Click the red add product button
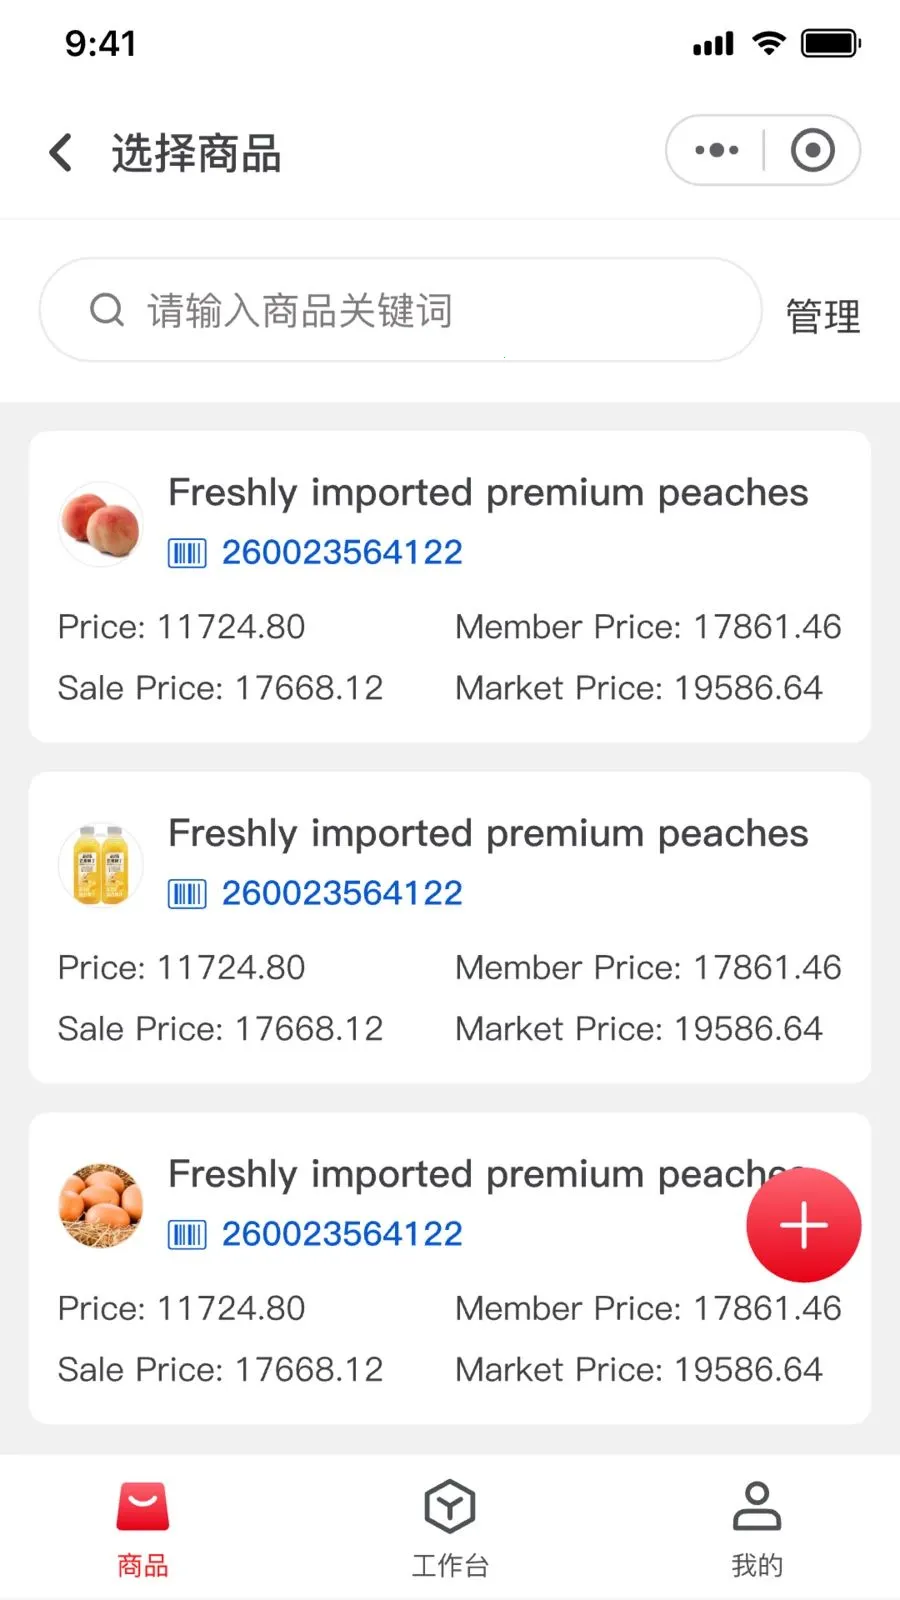 (x=803, y=1225)
